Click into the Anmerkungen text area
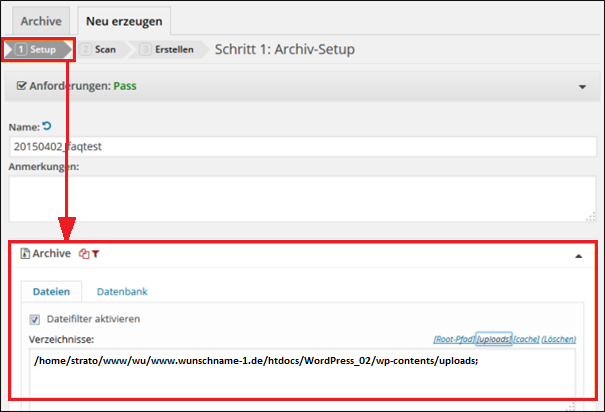 point(303,199)
